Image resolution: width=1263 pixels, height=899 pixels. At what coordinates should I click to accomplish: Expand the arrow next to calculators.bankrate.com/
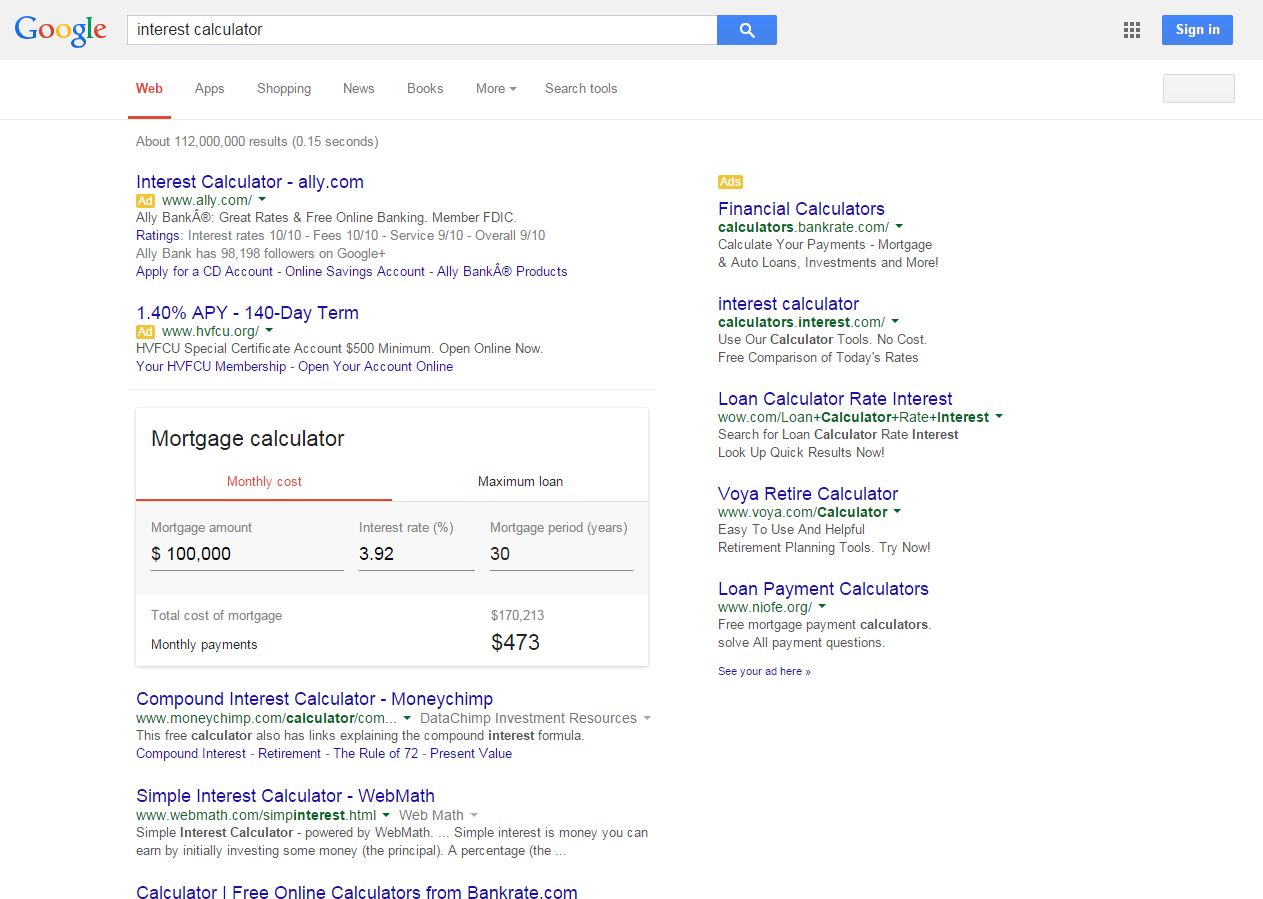coord(899,227)
